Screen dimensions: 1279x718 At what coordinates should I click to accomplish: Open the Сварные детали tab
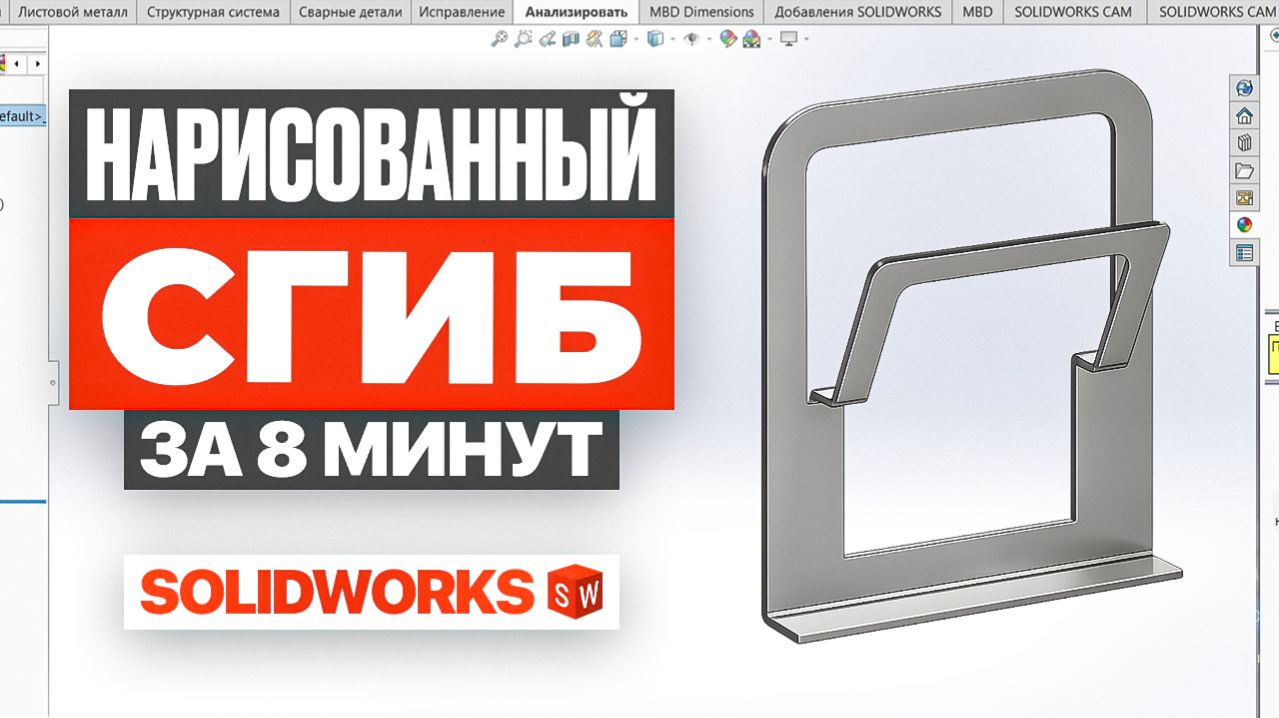(x=351, y=12)
